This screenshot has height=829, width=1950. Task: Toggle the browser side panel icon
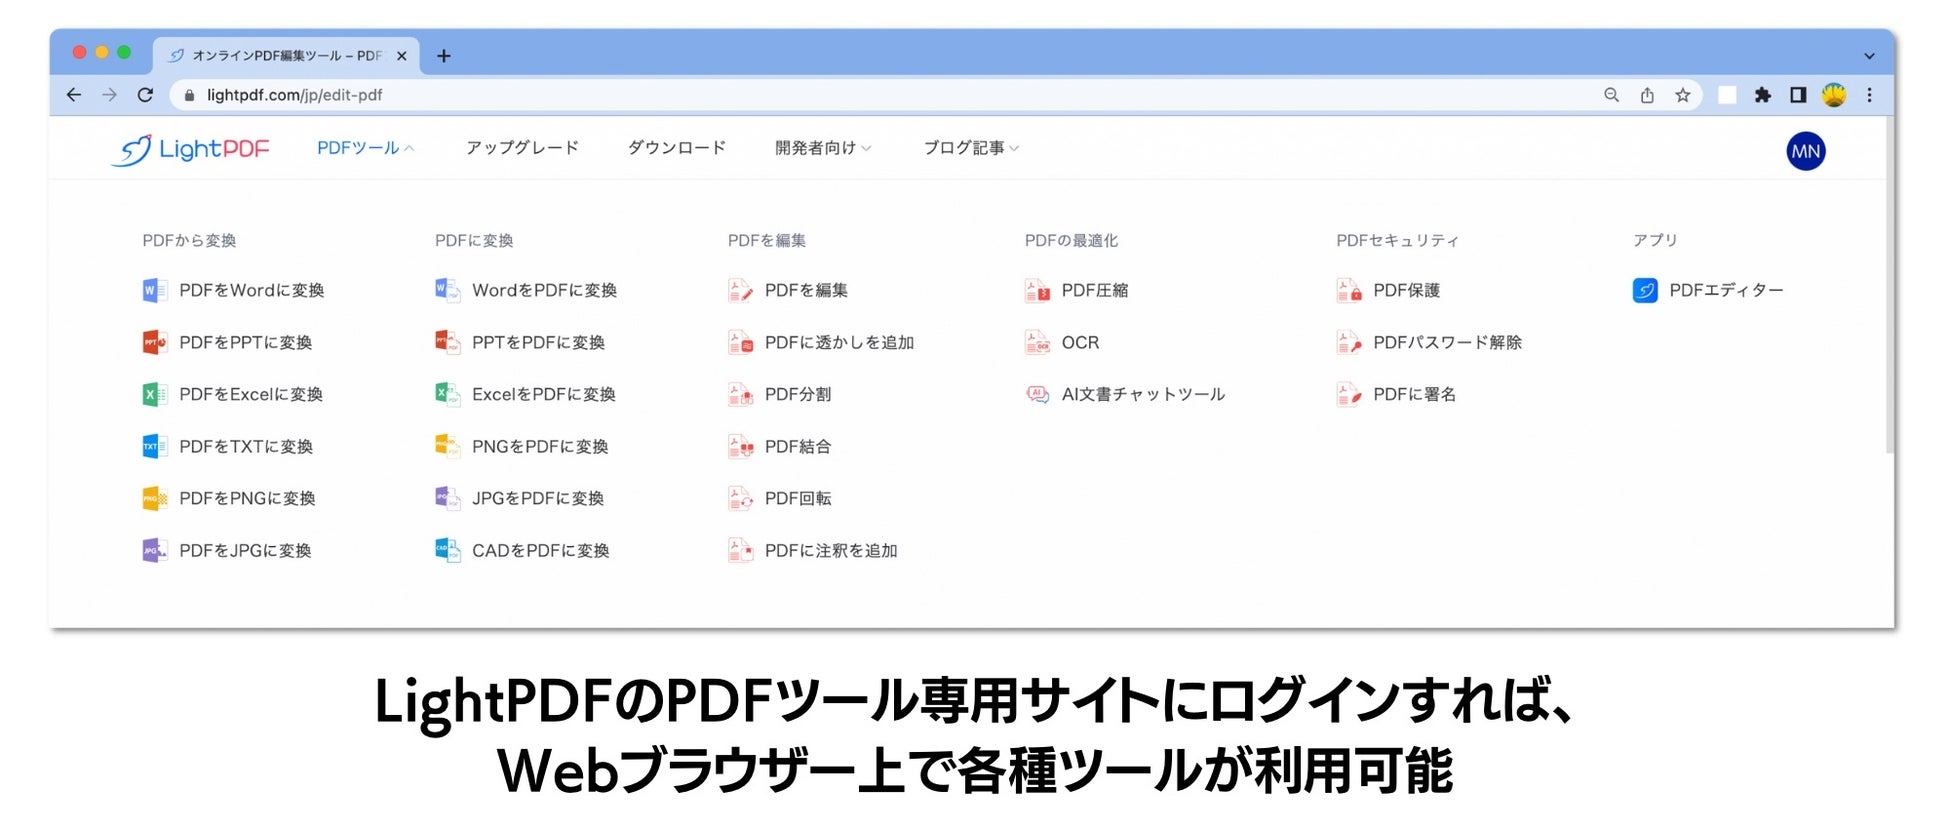pos(1798,95)
